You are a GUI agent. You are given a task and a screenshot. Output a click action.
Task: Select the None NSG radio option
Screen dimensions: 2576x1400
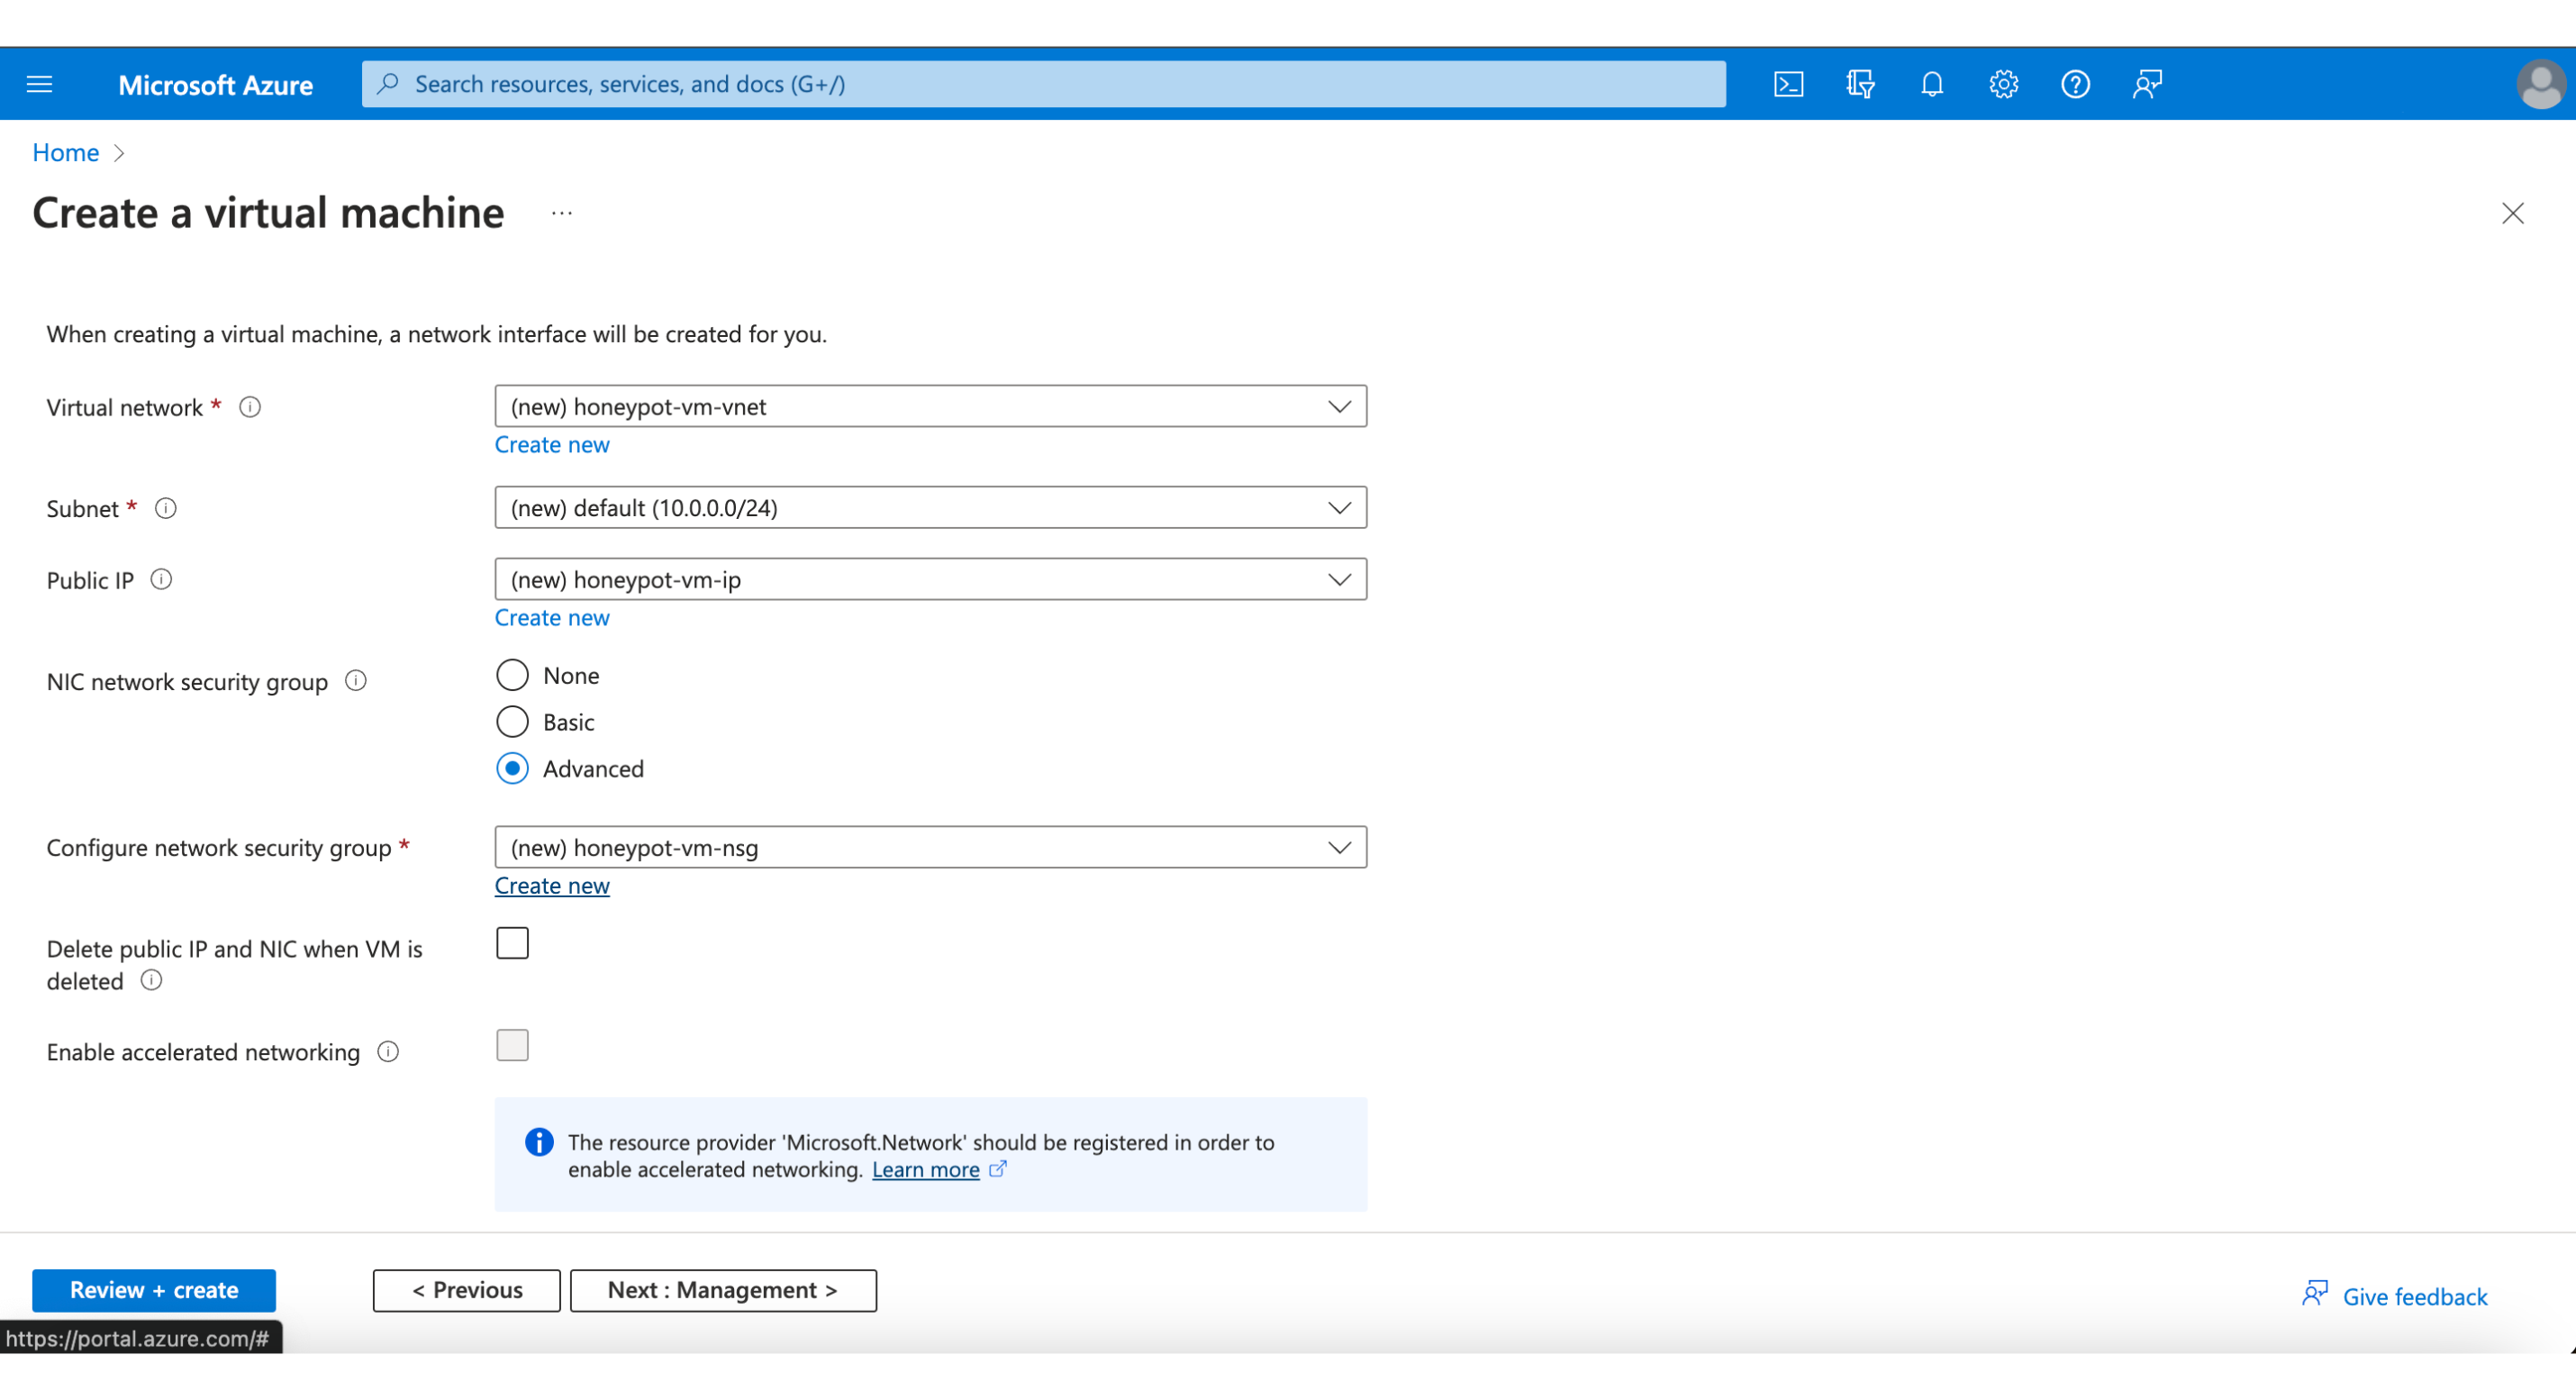(x=512, y=676)
